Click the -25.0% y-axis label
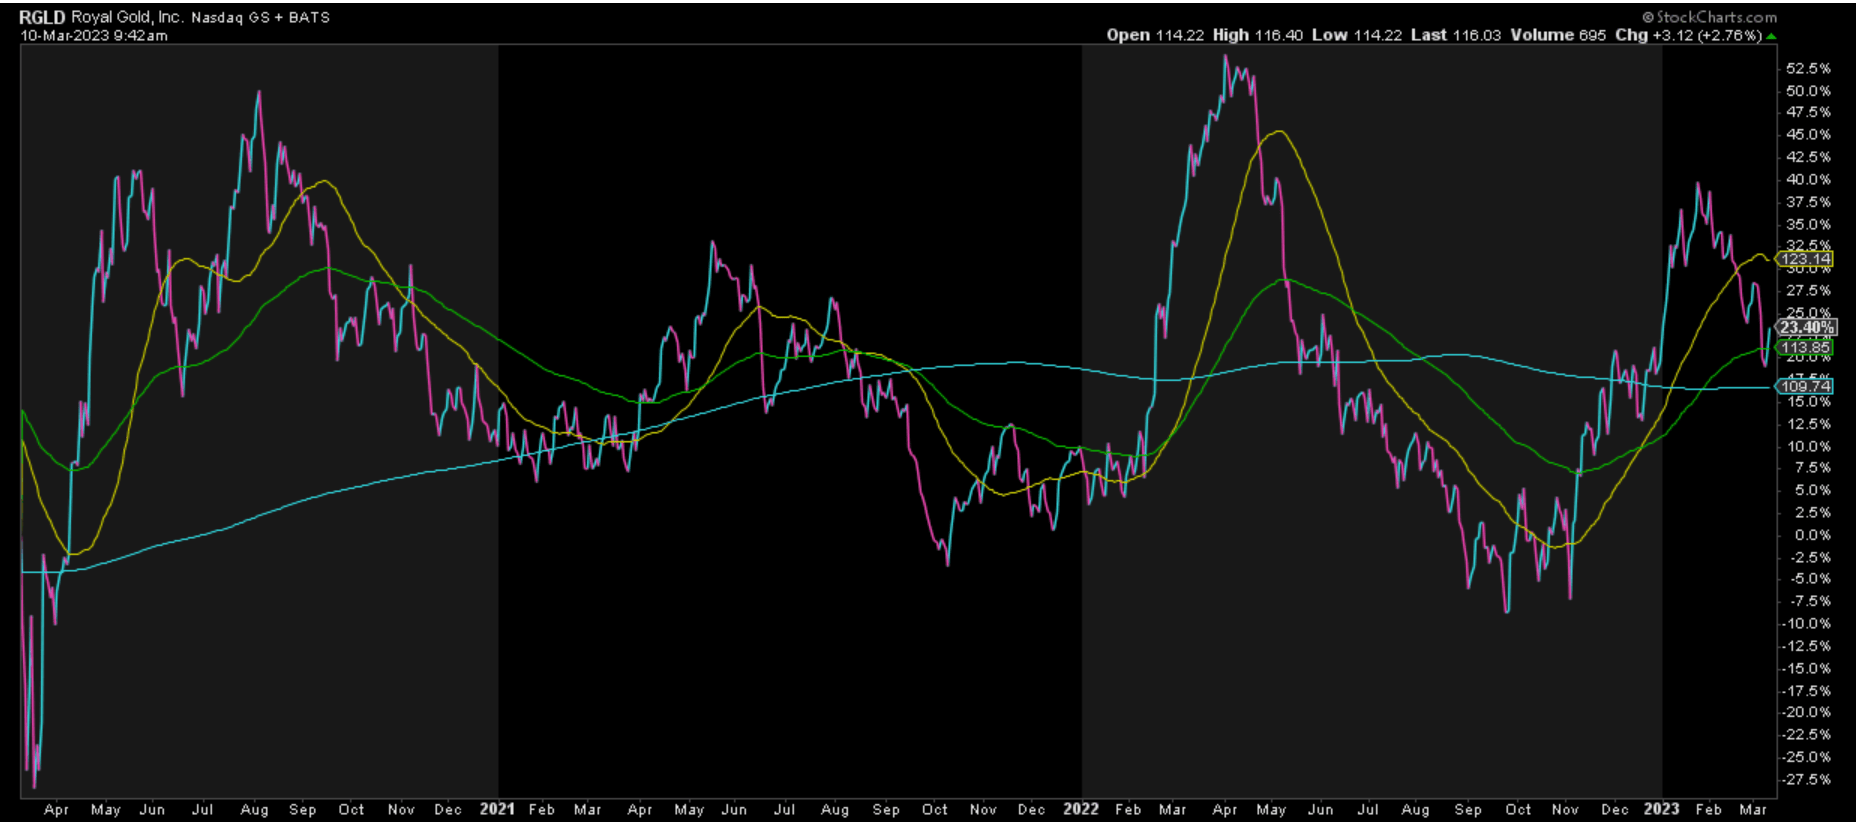 click(x=1808, y=757)
